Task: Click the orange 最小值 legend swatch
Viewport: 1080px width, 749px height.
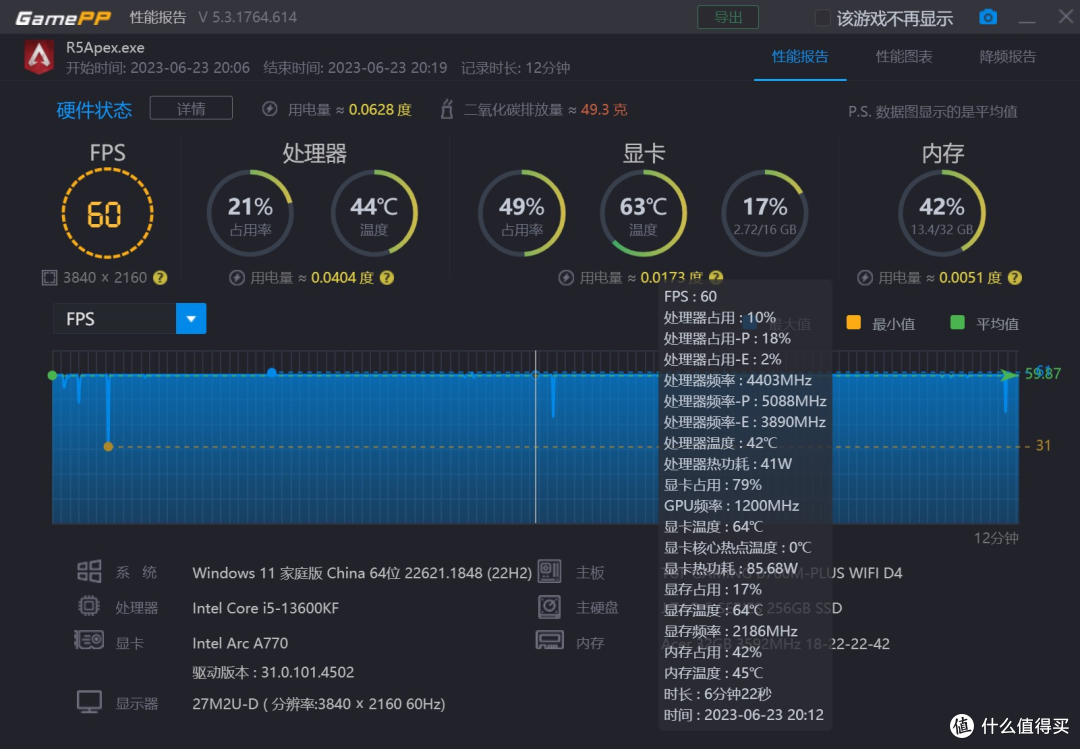Action: [x=853, y=322]
